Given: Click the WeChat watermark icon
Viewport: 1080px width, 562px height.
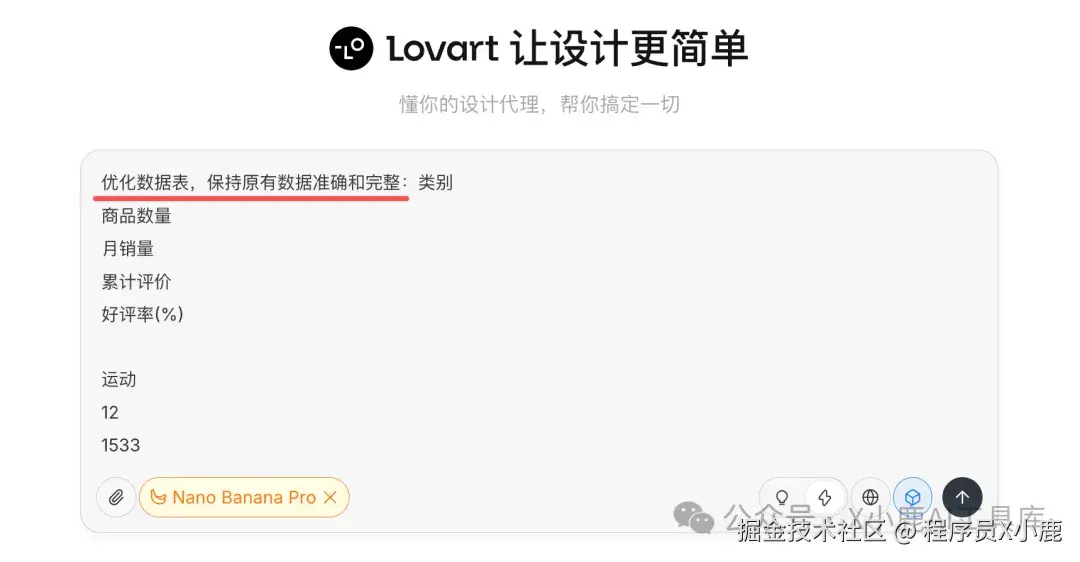Looking at the screenshot, I should (x=694, y=517).
